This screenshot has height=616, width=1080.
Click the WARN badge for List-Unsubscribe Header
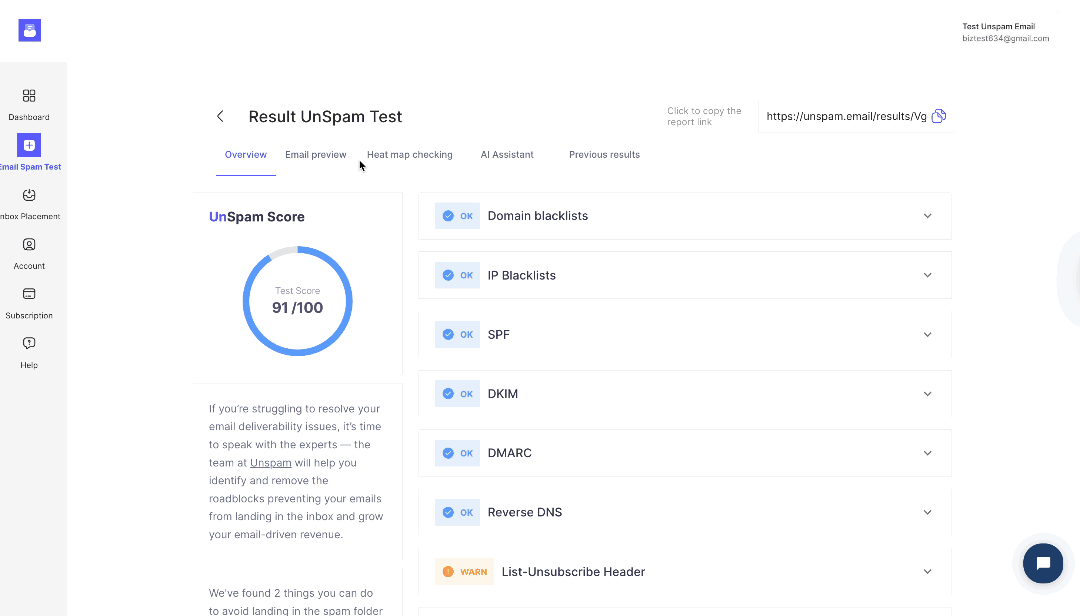pos(464,572)
